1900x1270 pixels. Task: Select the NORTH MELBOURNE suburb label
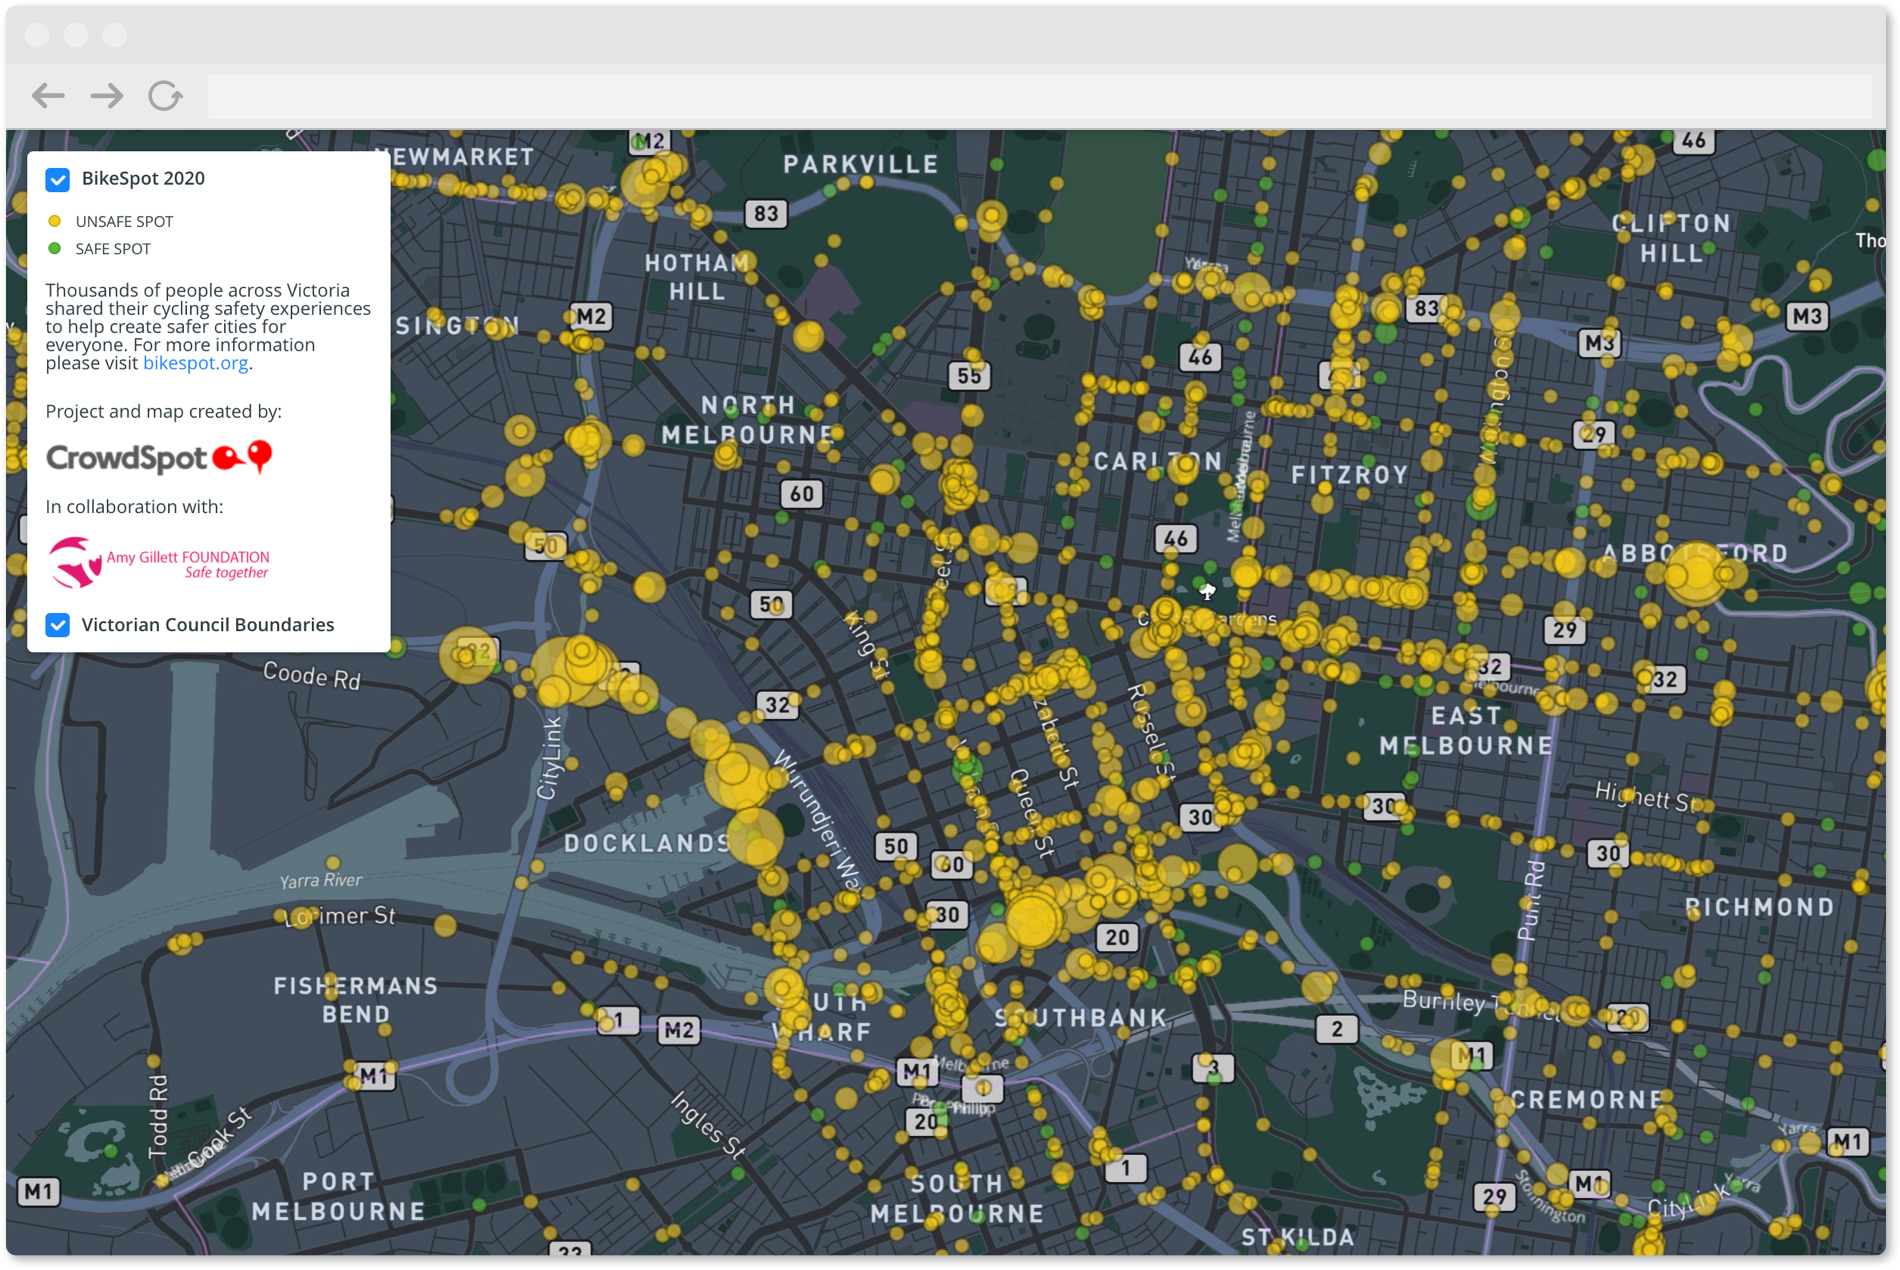(x=748, y=420)
